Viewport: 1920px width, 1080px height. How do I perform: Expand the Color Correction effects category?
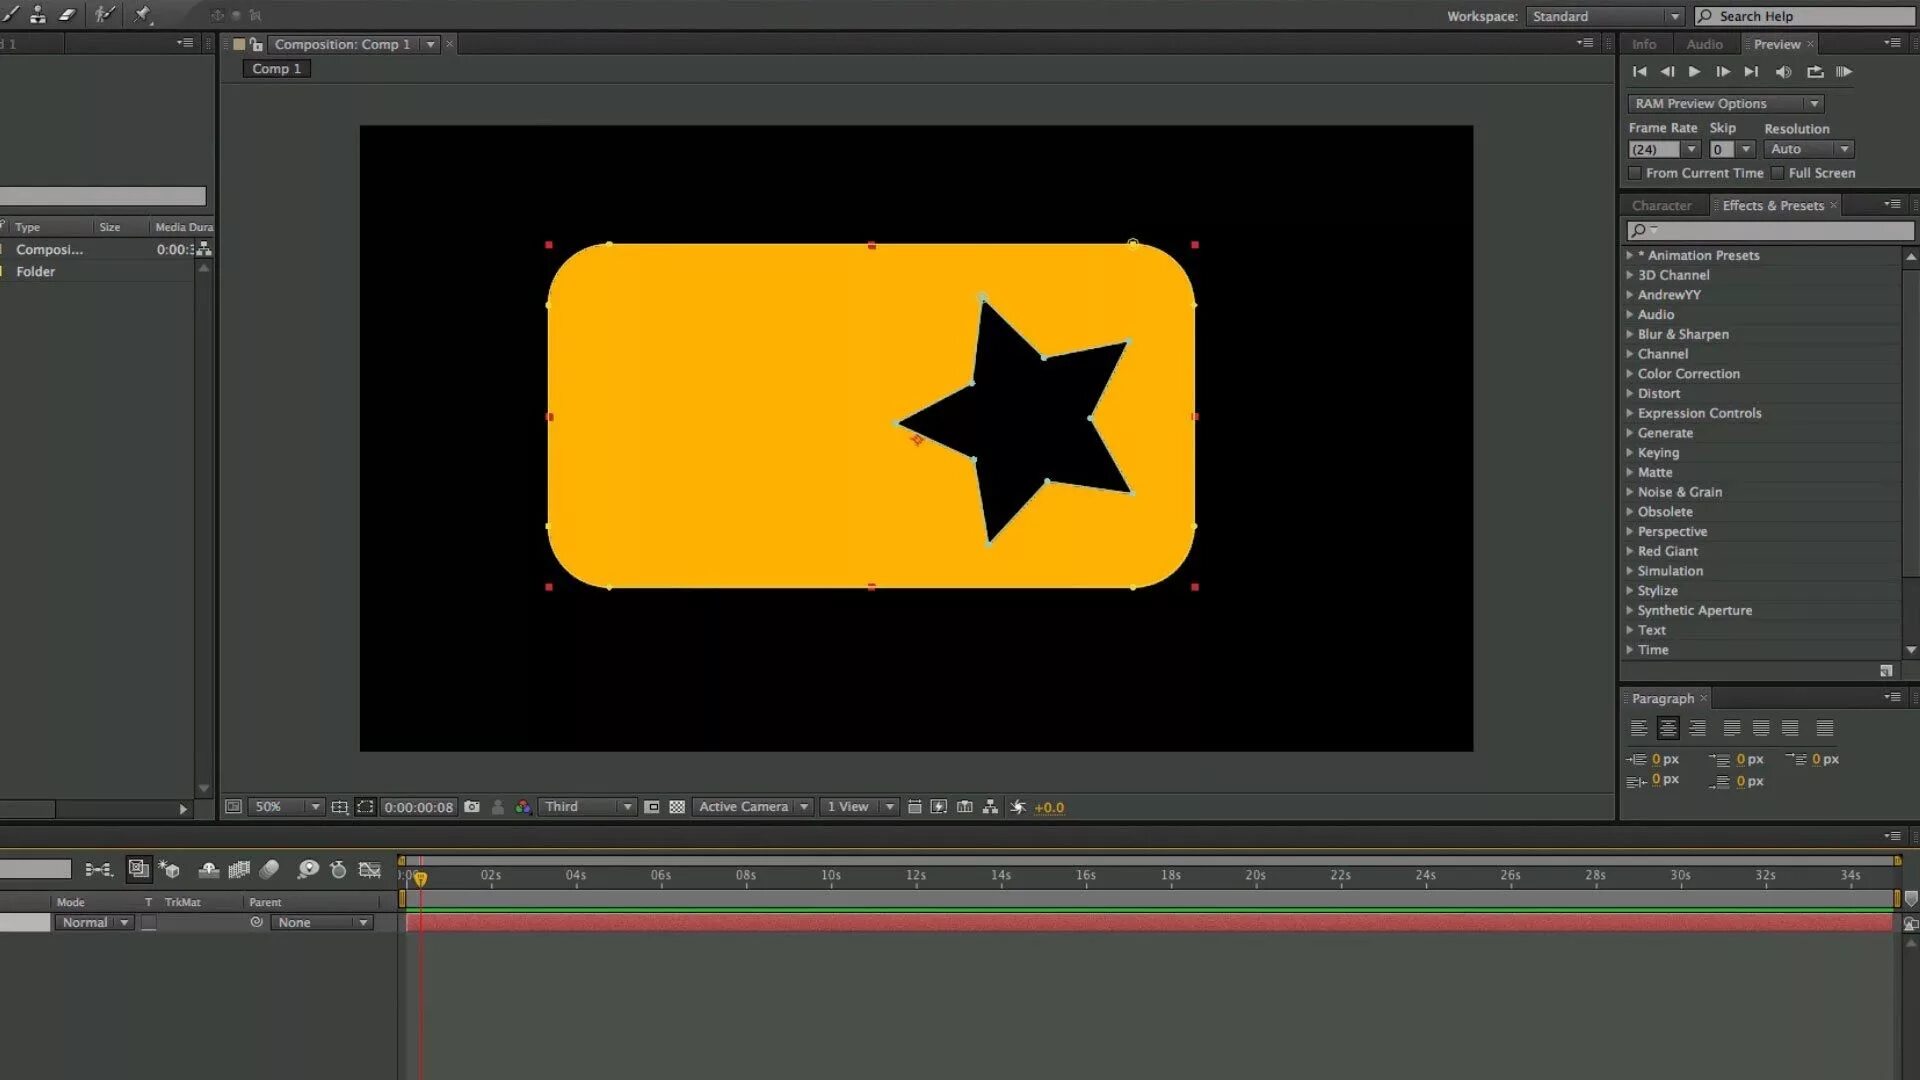click(1688, 374)
